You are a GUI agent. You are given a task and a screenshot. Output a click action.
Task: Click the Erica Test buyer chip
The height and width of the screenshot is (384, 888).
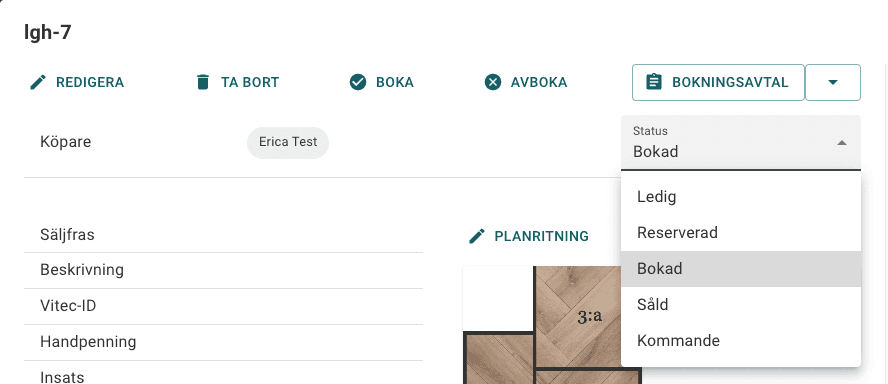click(x=288, y=142)
